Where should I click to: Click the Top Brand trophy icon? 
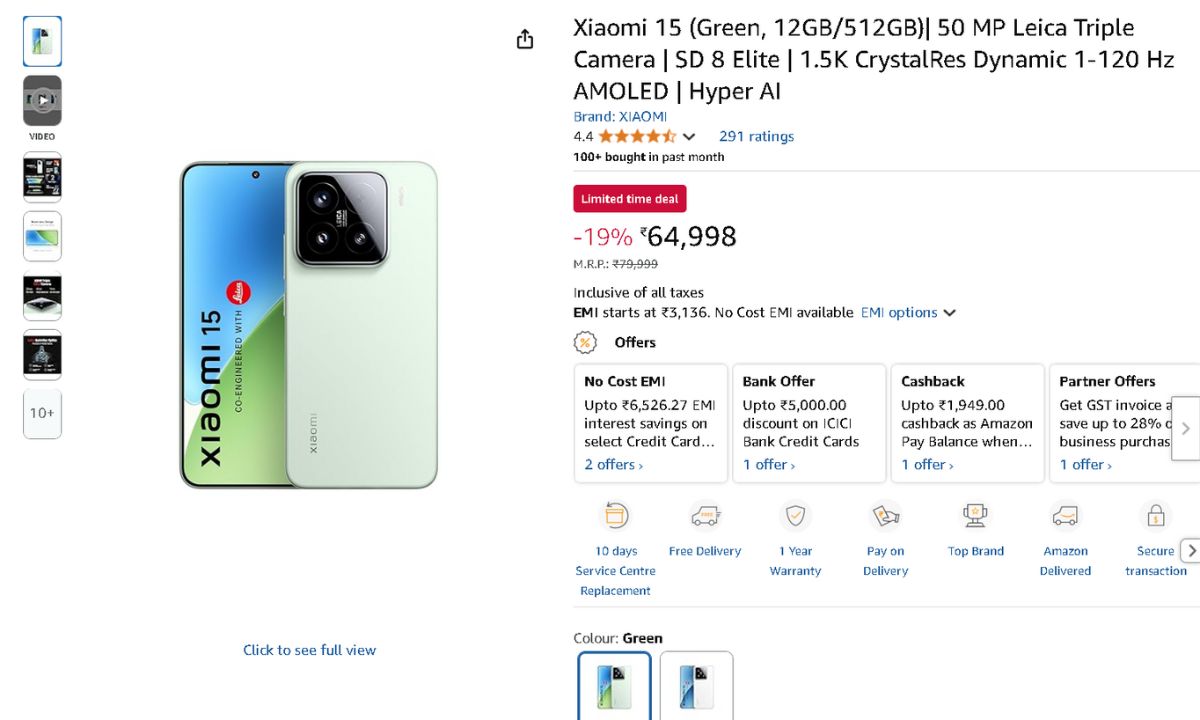click(x=975, y=515)
